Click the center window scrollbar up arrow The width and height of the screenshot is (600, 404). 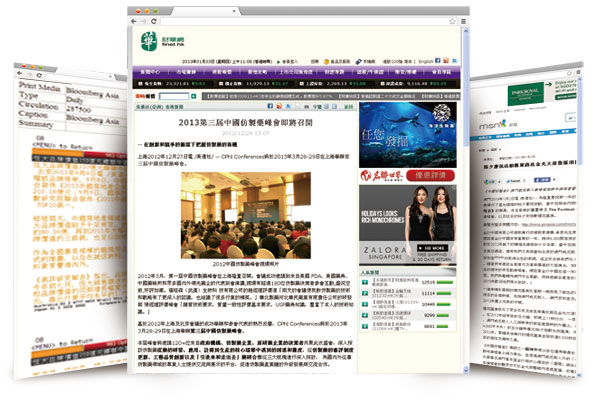click(465, 31)
